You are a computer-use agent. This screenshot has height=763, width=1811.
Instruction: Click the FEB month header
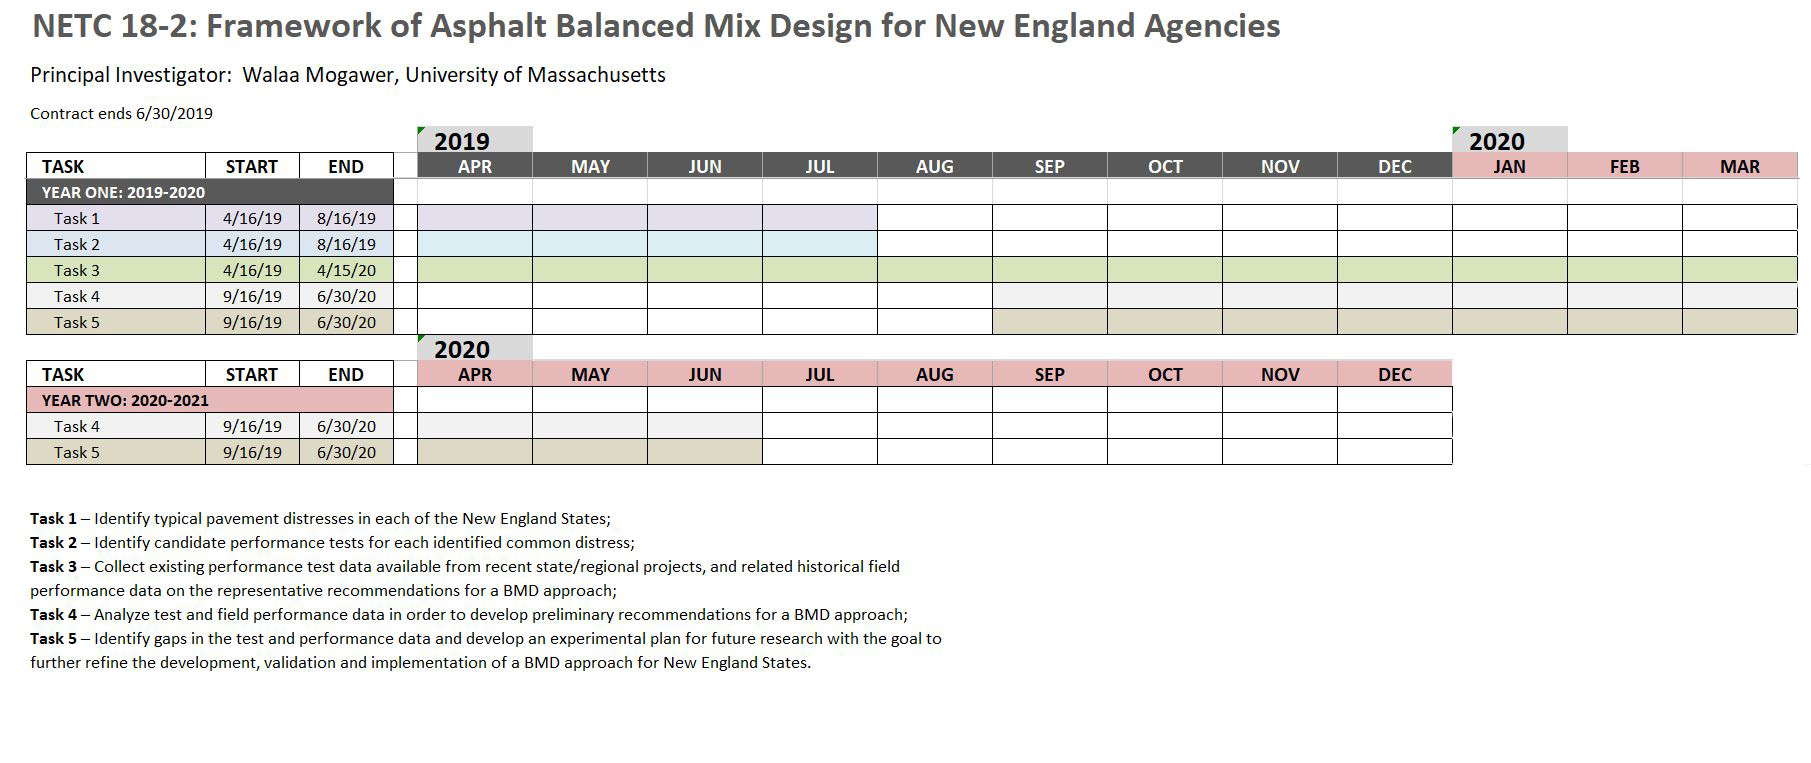coord(1625,166)
